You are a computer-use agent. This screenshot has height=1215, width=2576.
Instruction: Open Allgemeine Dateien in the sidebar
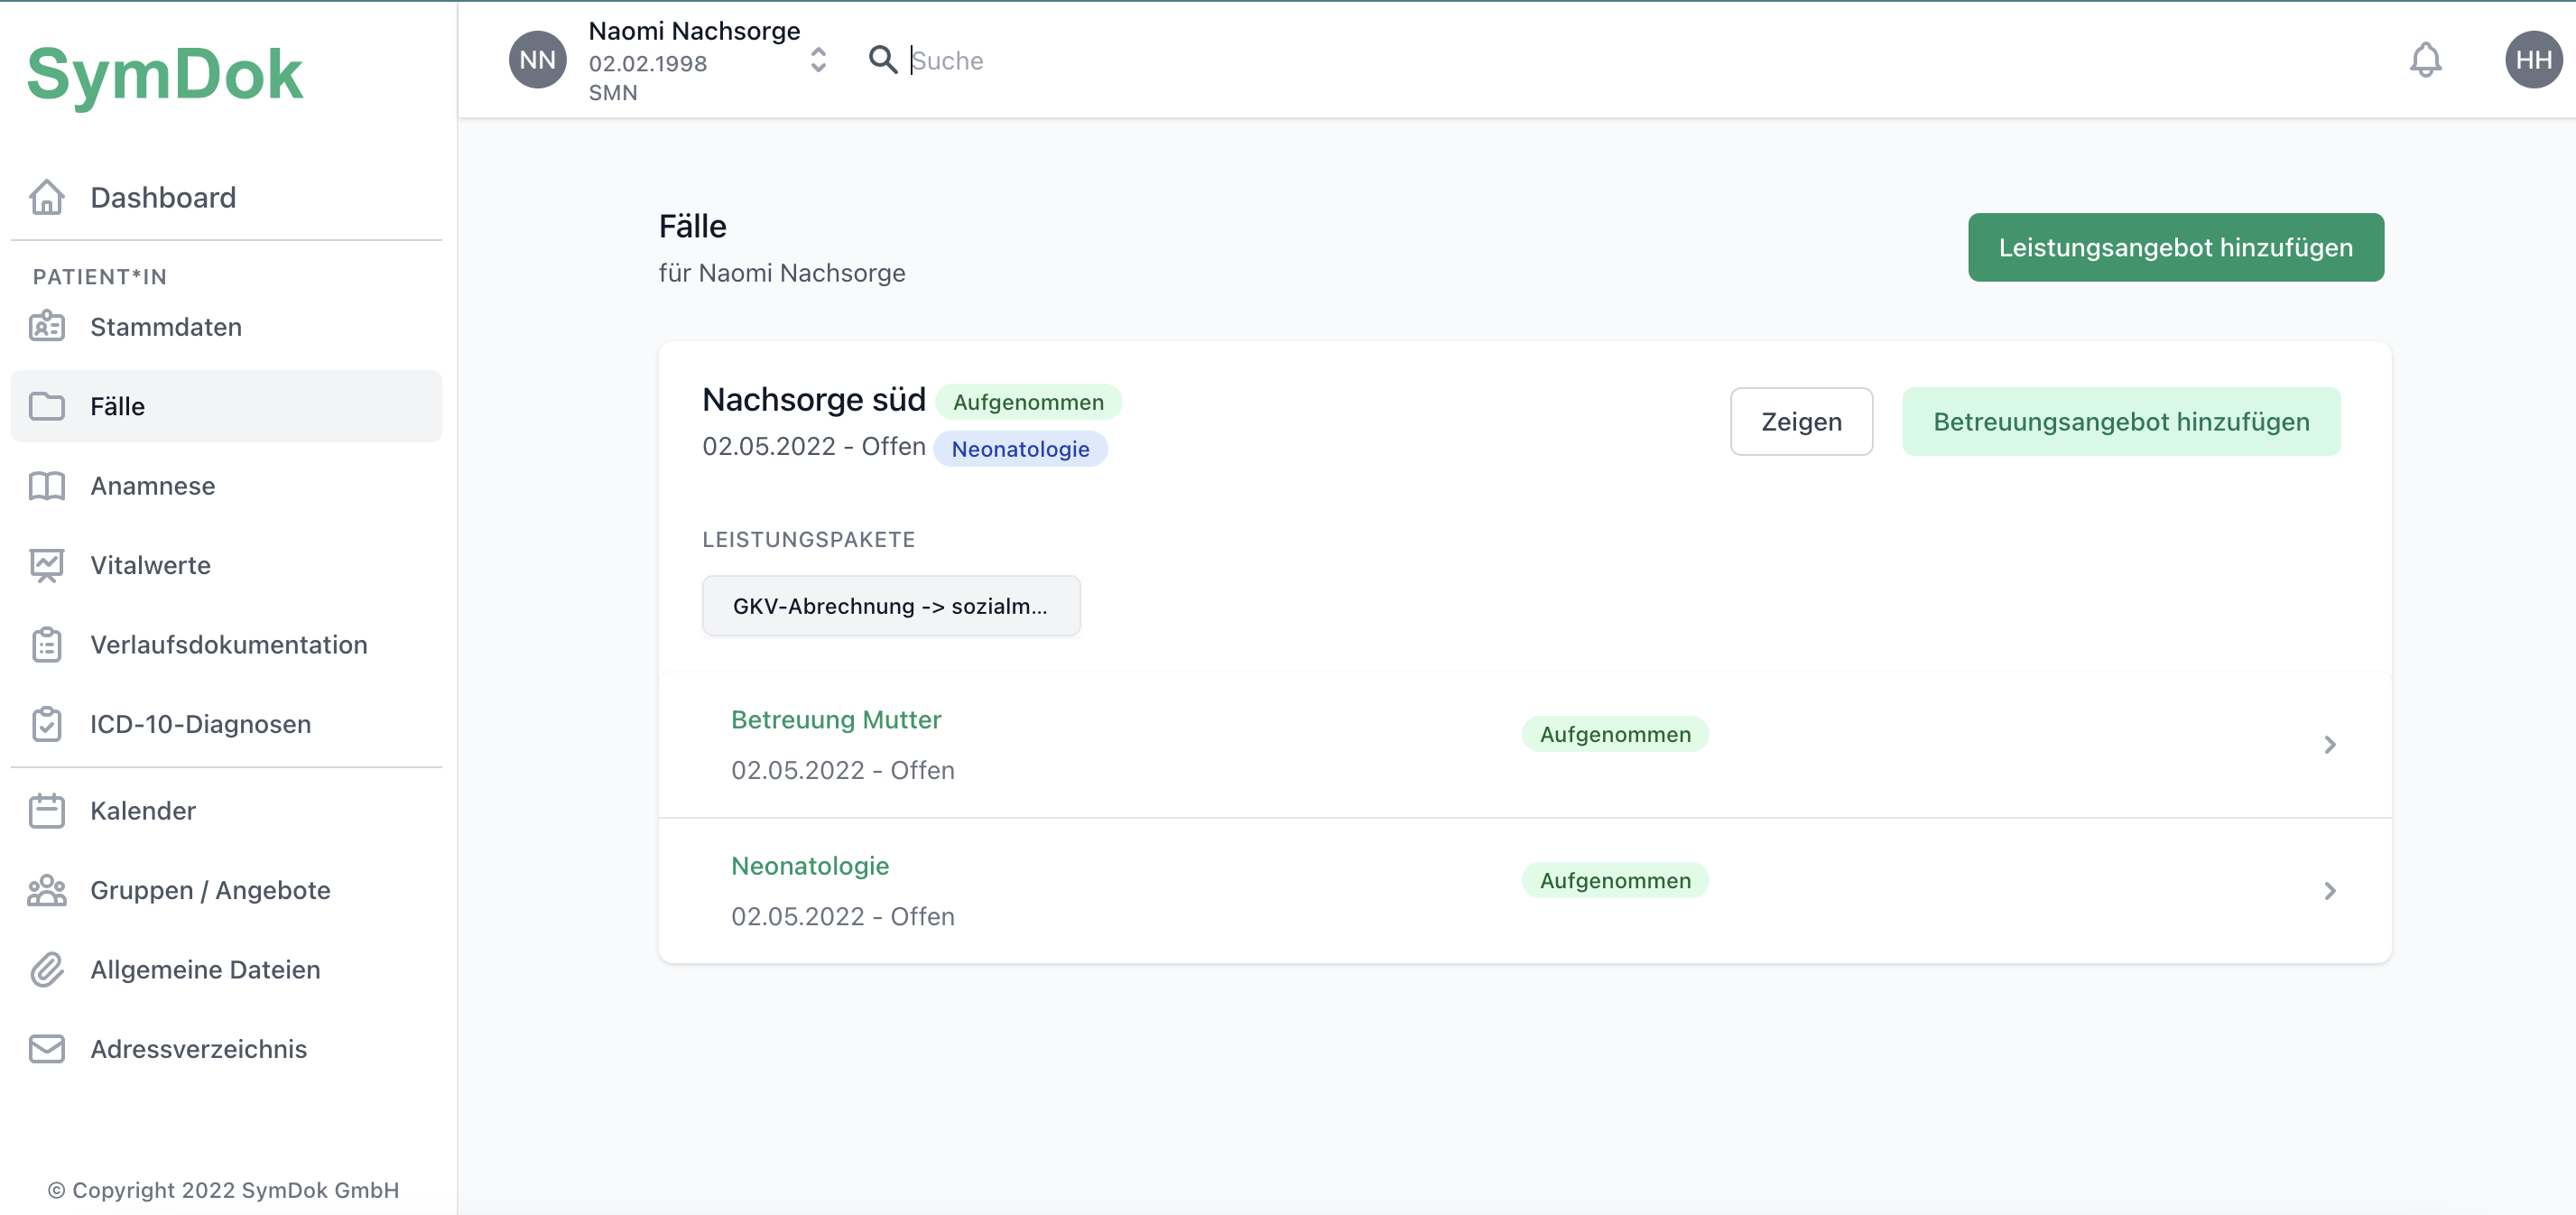[226, 970]
